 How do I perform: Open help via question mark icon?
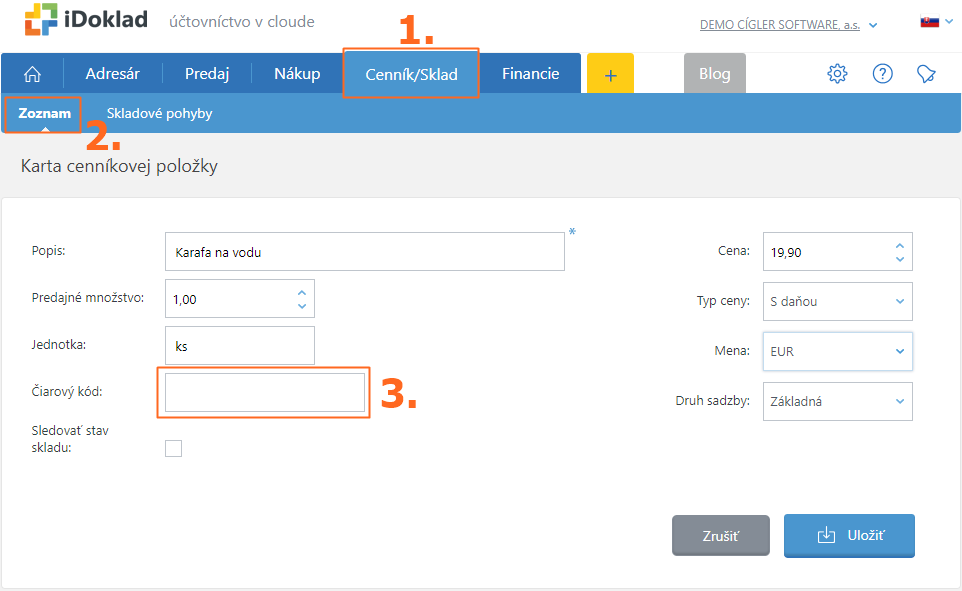point(882,74)
